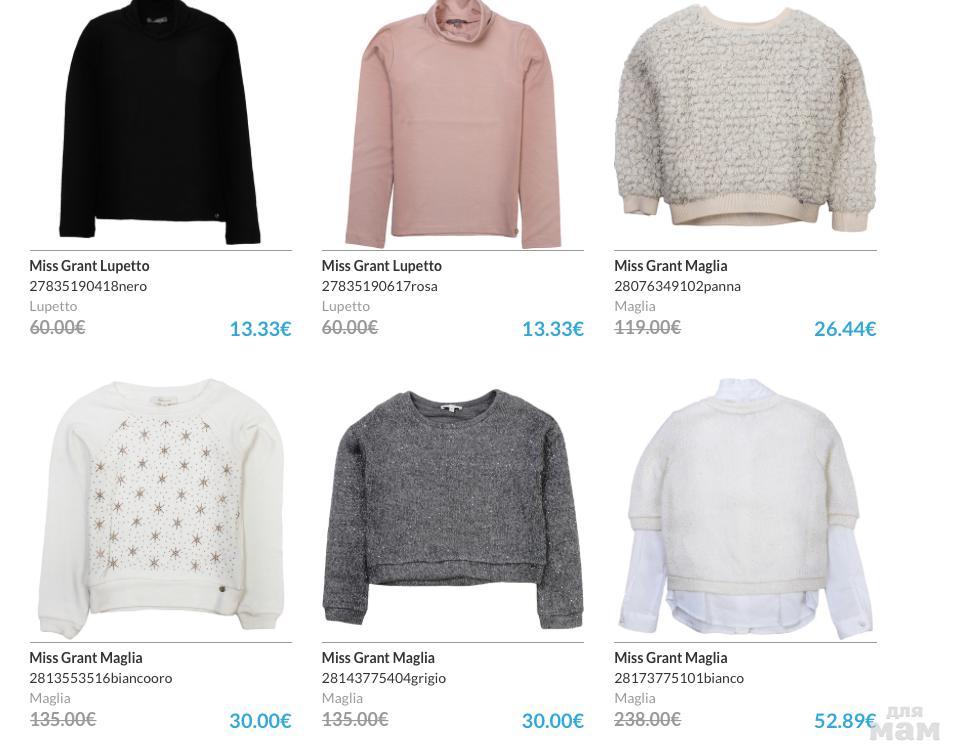Click title above code 27835190617rosa
Image resolution: width=955 pixels, height=755 pixels.
(x=382, y=265)
